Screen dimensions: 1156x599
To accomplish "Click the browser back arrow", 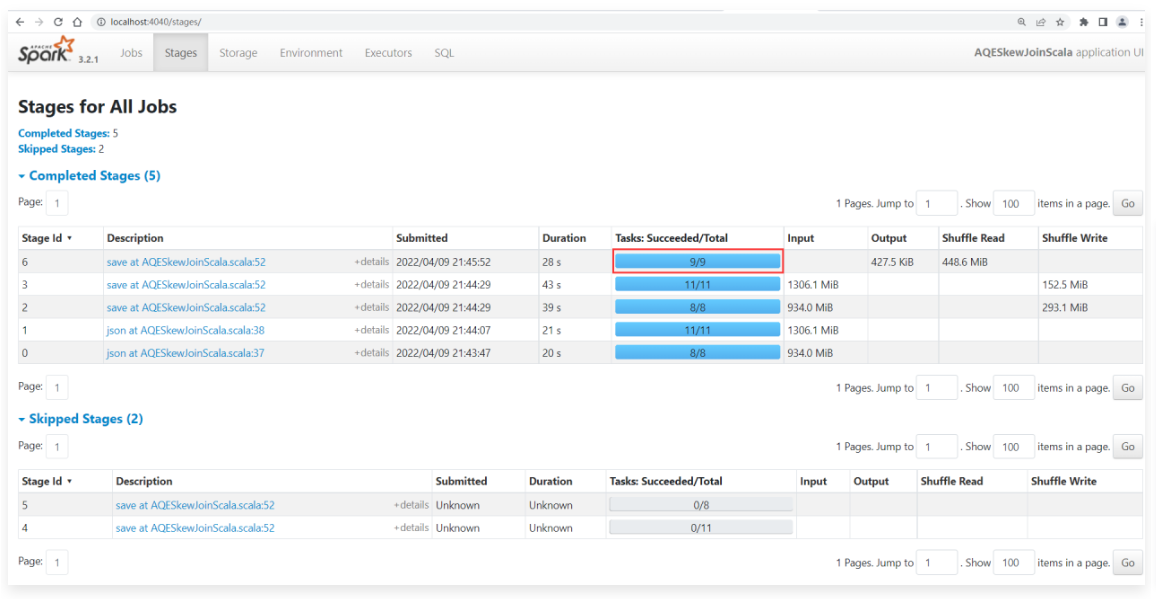I will tap(20, 22).
